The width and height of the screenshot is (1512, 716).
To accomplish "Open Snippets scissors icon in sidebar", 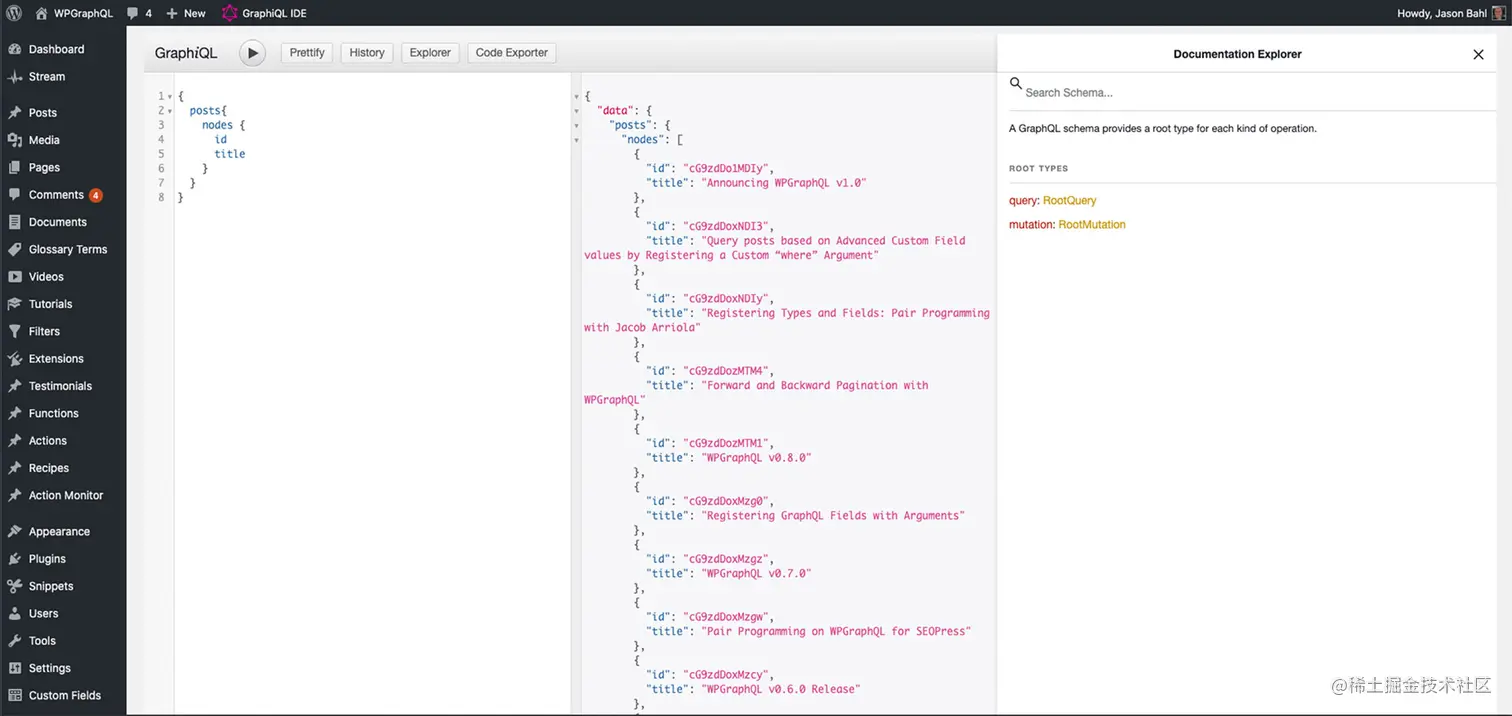I will [14, 586].
